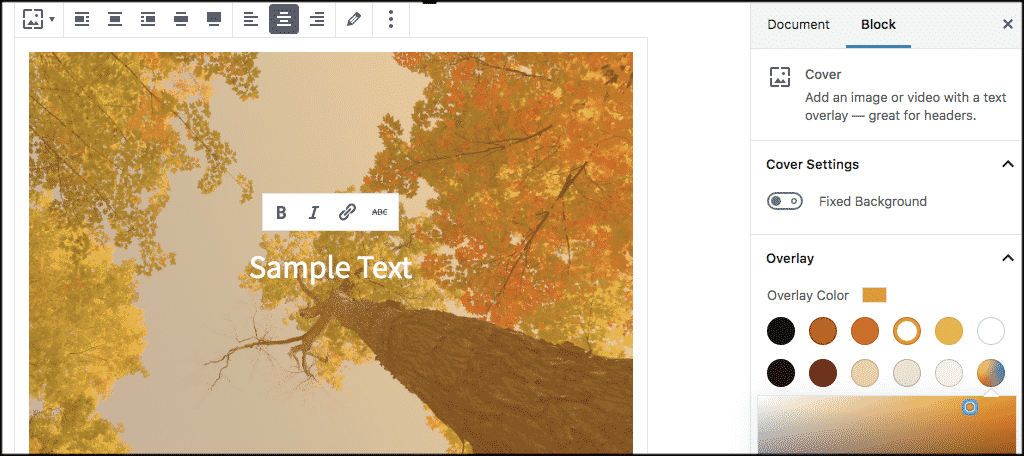1024x456 pixels.
Task: Click the pencil Edit image icon
Action: 353,20
